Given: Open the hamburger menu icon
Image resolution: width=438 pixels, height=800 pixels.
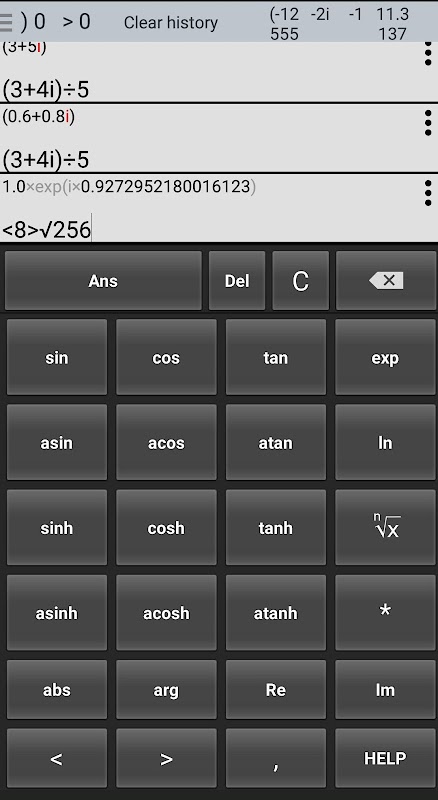Looking at the screenshot, I should [6, 22].
